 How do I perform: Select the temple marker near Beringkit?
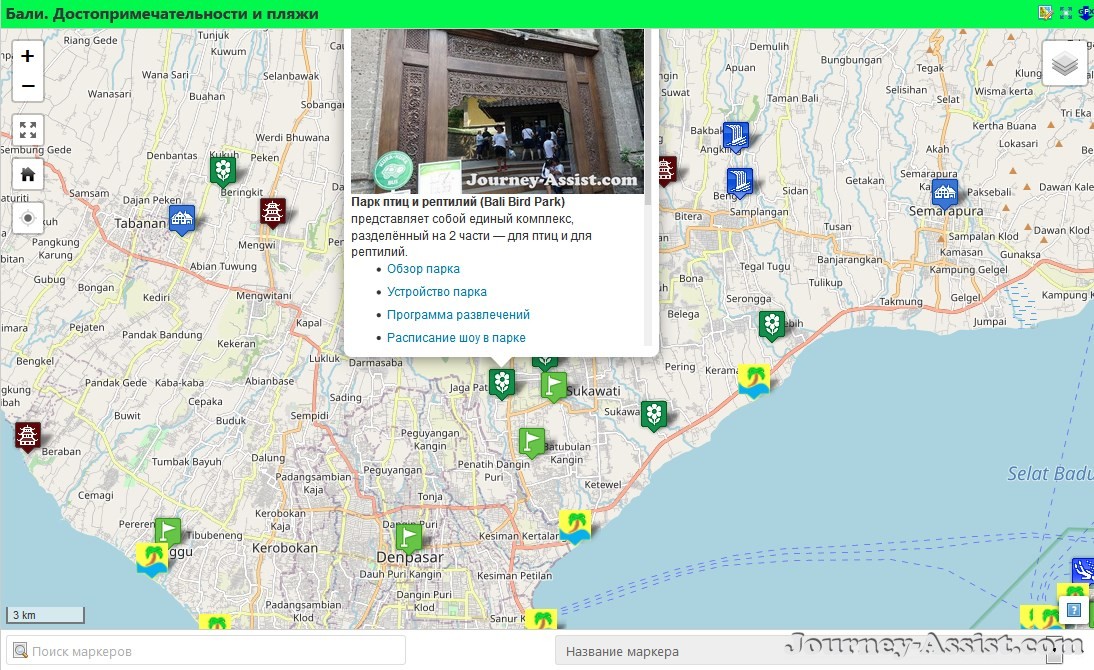pos(273,212)
